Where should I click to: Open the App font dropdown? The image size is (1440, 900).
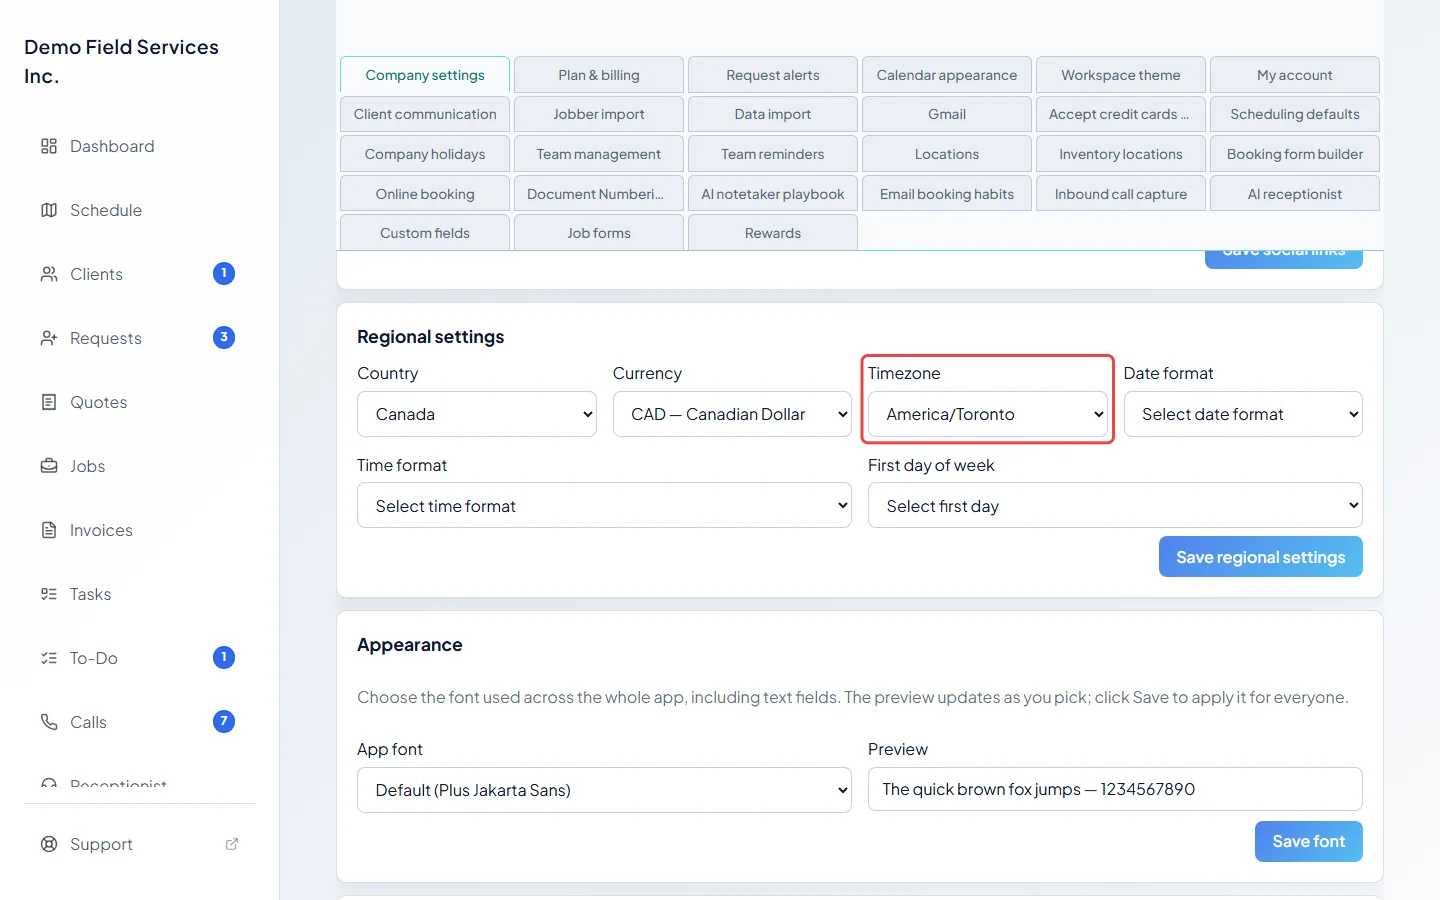604,790
